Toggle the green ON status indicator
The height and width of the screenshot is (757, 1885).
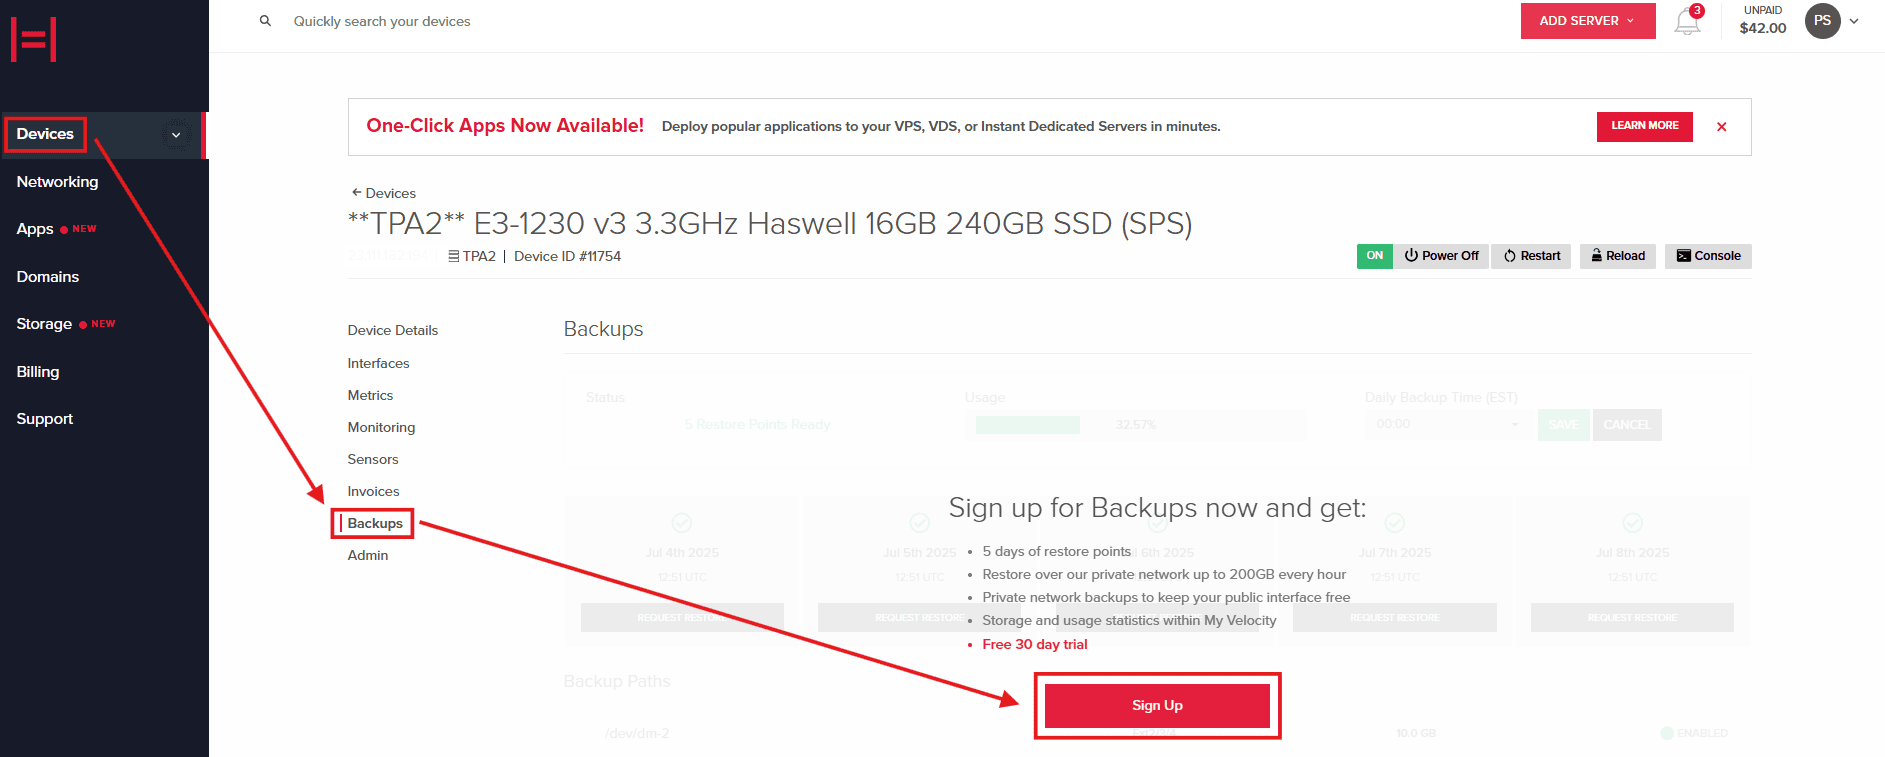(x=1374, y=256)
